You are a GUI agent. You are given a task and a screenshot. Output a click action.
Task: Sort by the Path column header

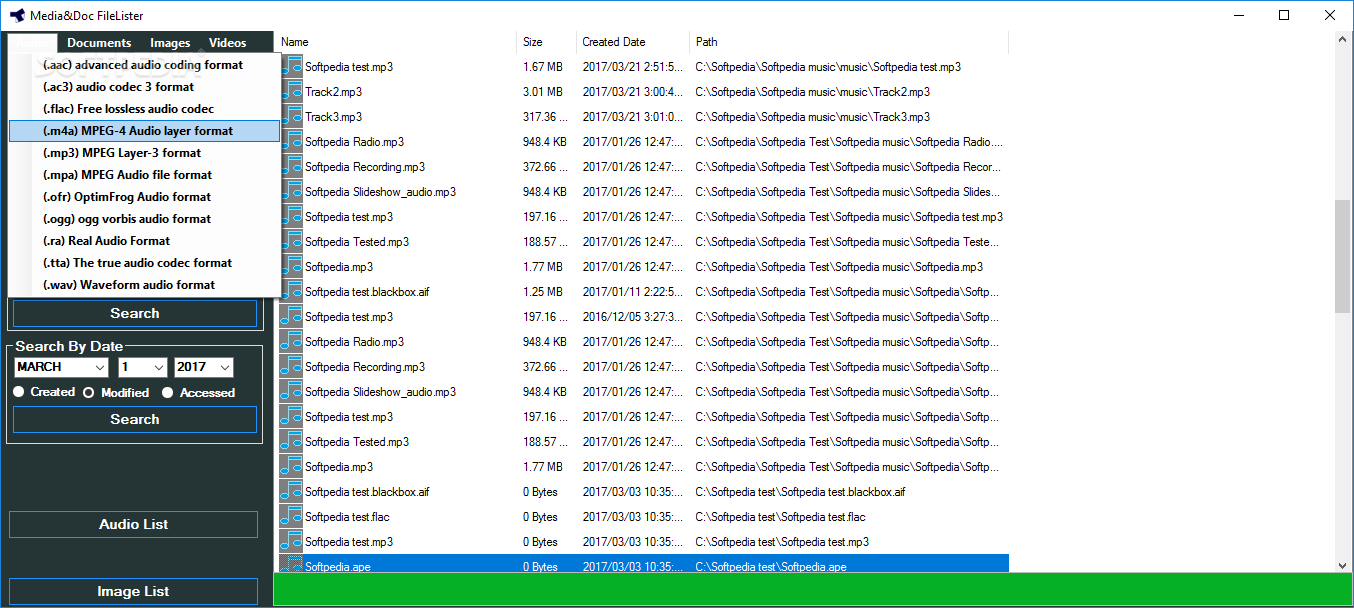pos(849,42)
